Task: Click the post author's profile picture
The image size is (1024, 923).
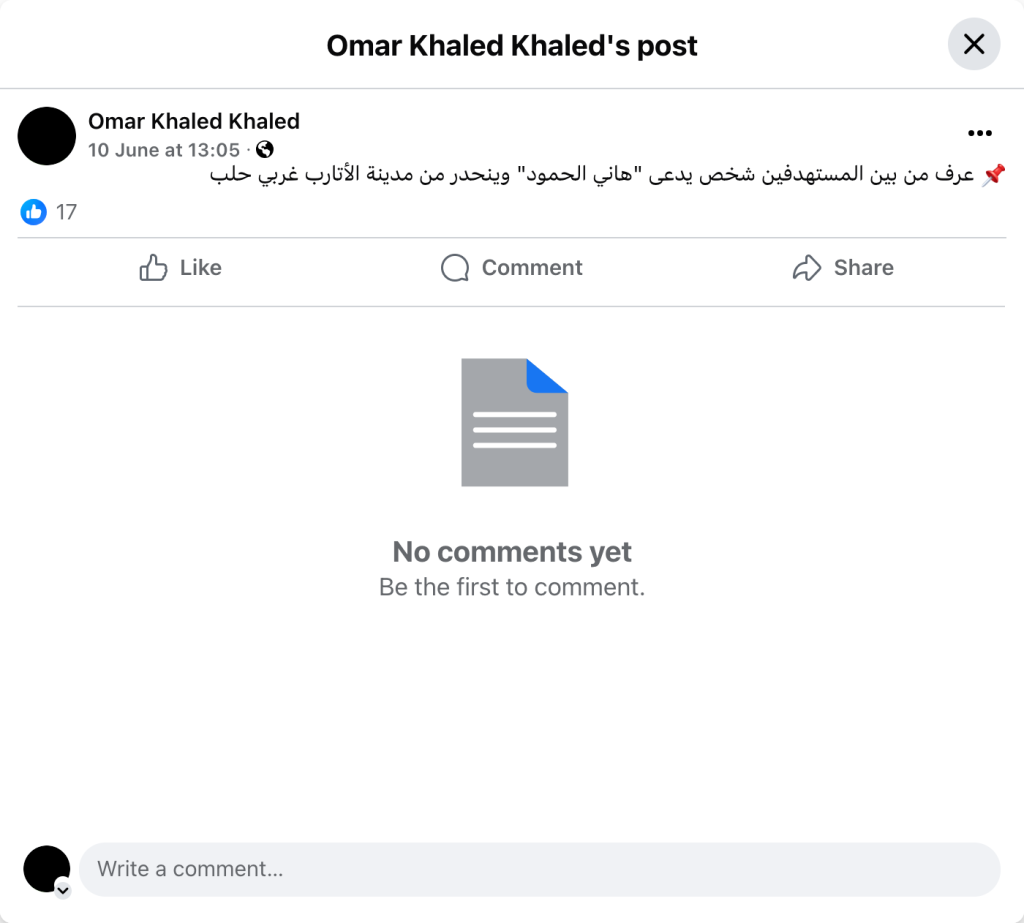Action: [x=47, y=136]
